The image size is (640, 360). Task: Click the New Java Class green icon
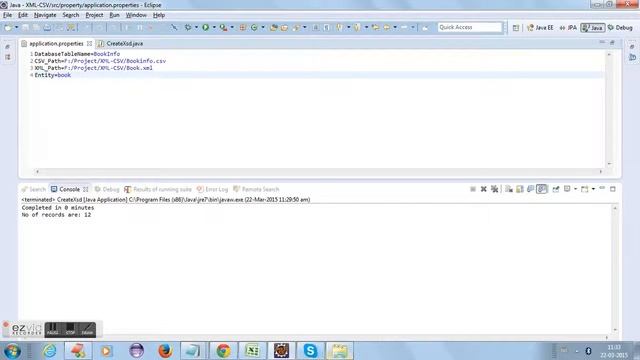coord(254,27)
